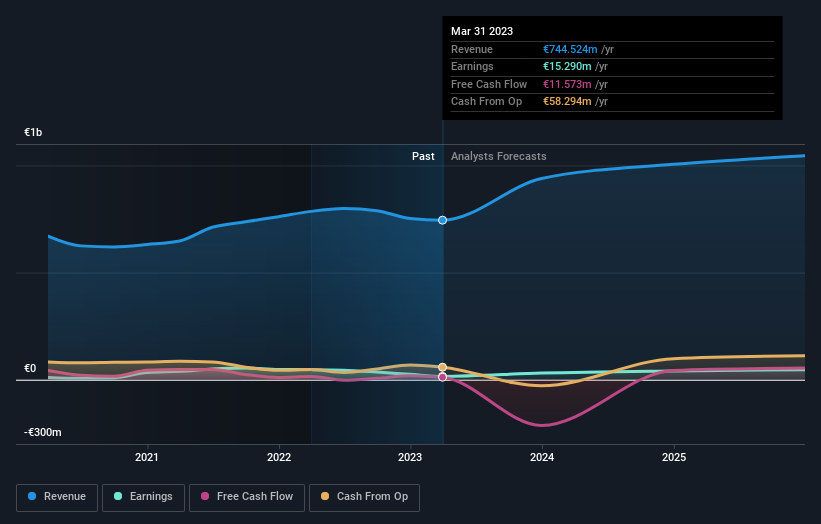This screenshot has width=821, height=524.
Task: Click the orange Cash From Op data point marker
Action: click(x=442, y=367)
